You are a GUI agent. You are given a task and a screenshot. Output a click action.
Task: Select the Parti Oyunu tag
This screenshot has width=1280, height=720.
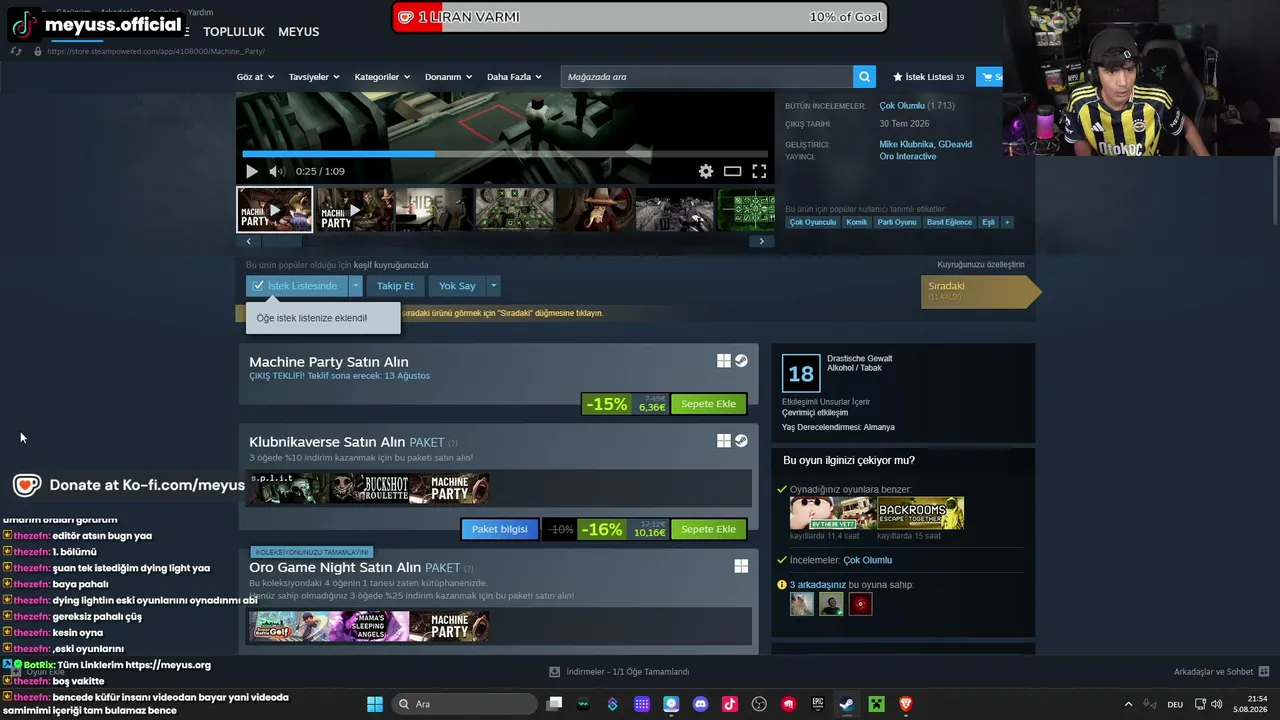click(897, 222)
